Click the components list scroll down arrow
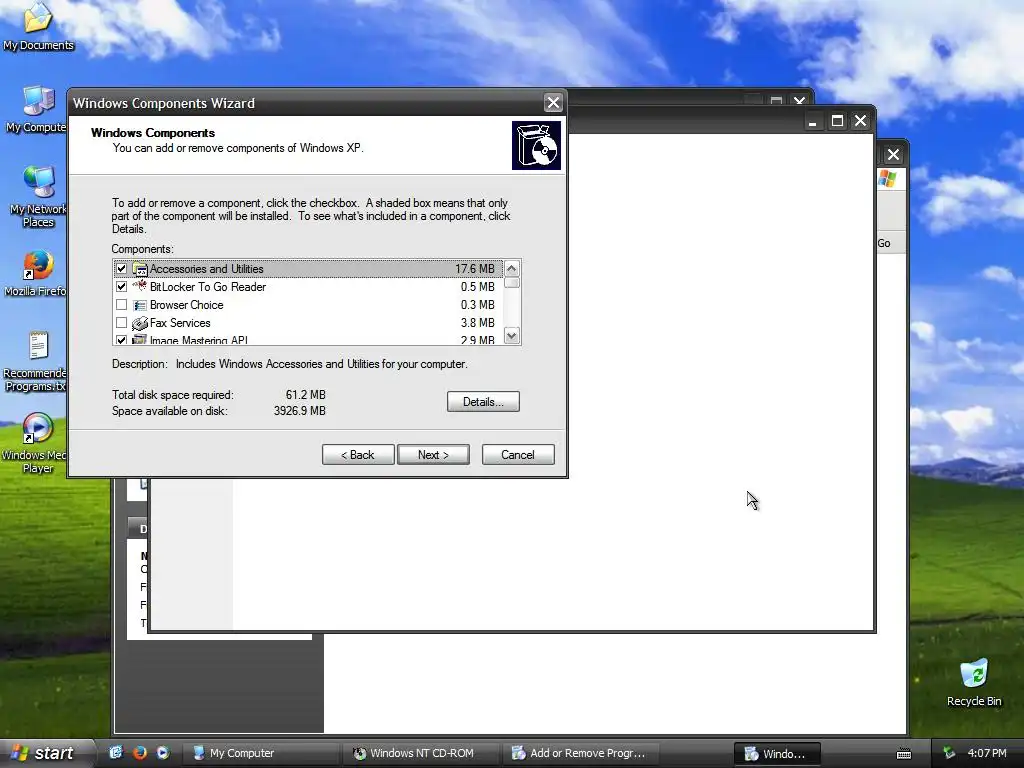The height and width of the screenshot is (768, 1024). 512,336
